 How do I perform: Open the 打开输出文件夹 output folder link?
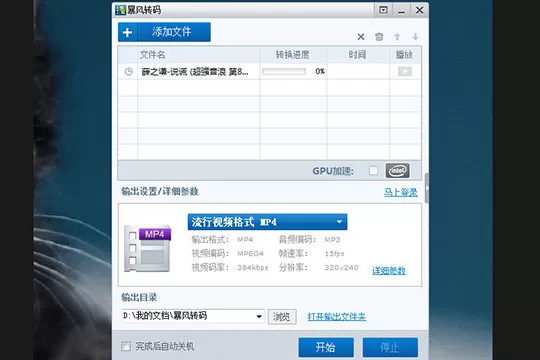point(336,317)
